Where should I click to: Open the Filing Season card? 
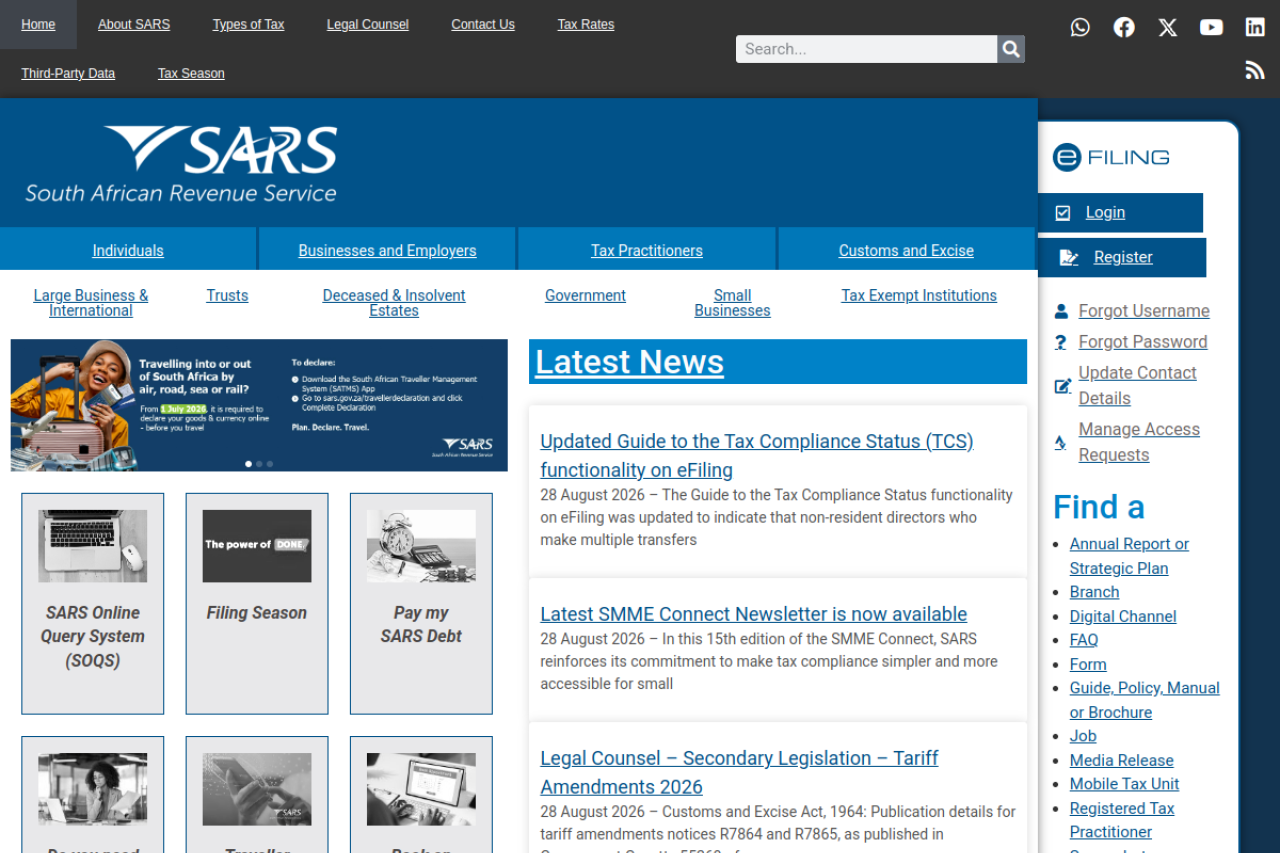click(x=257, y=604)
